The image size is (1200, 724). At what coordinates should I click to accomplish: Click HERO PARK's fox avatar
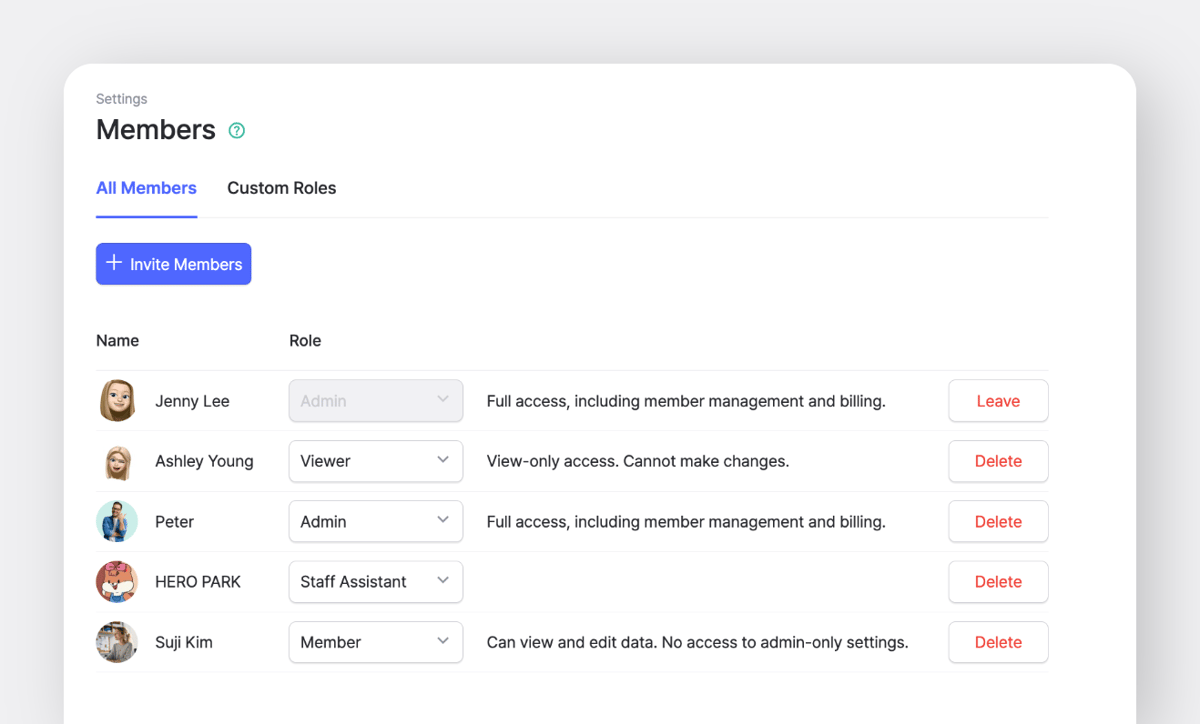pos(117,581)
